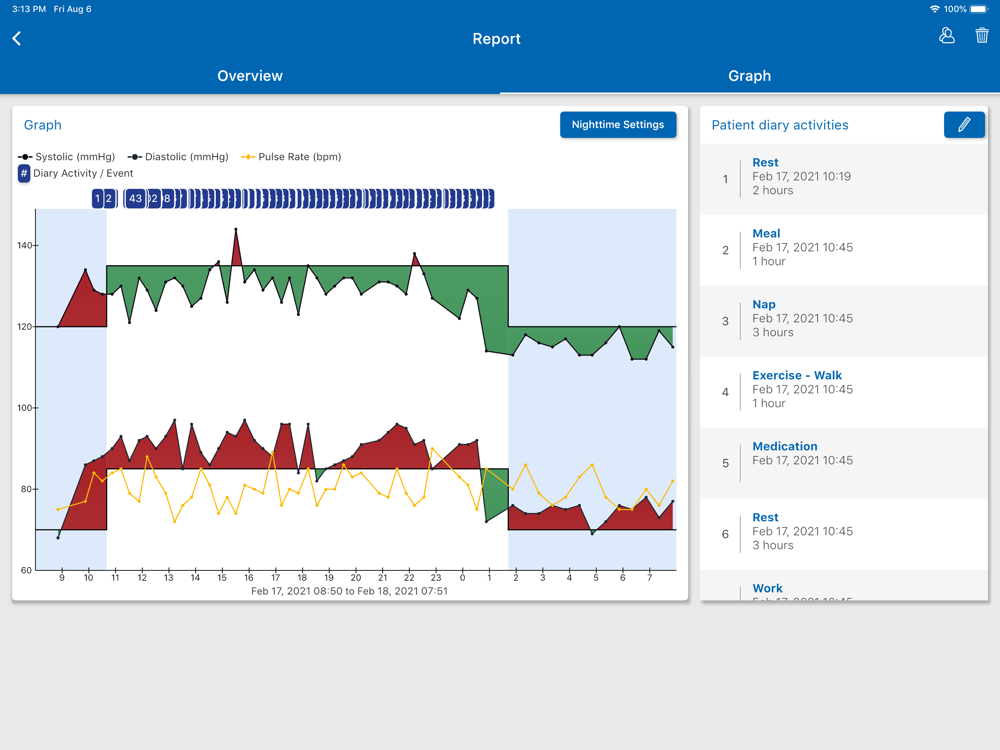The width and height of the screenshot is (1000, 750).
Task: Edit diary activities with pencil icon
Action: click(964, 124)
